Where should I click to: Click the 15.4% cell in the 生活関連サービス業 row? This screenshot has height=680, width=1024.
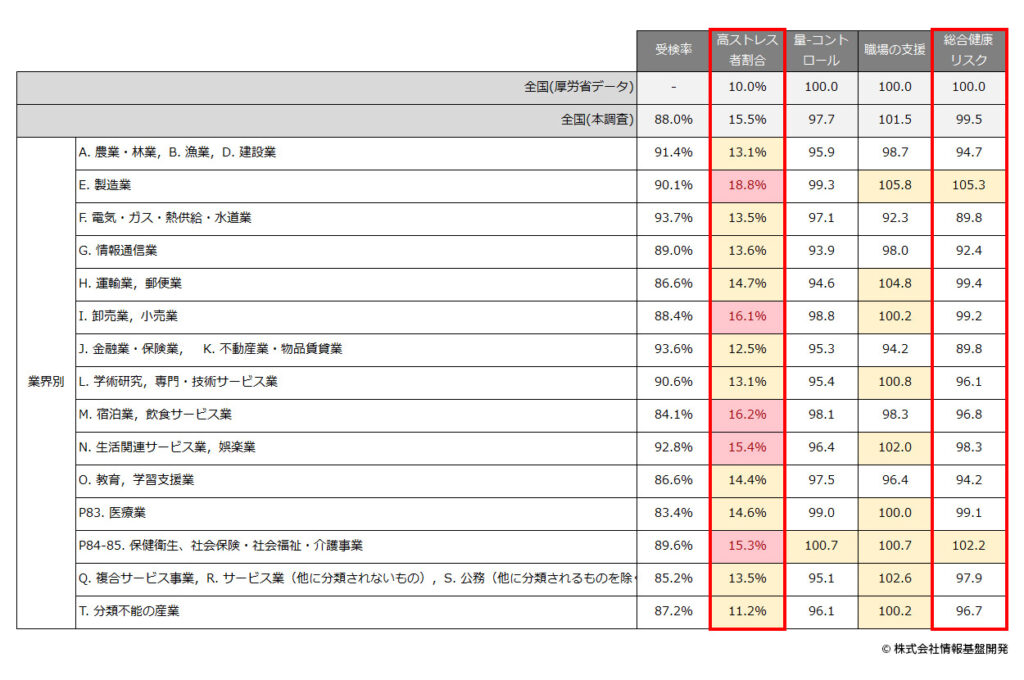point(747,447)
